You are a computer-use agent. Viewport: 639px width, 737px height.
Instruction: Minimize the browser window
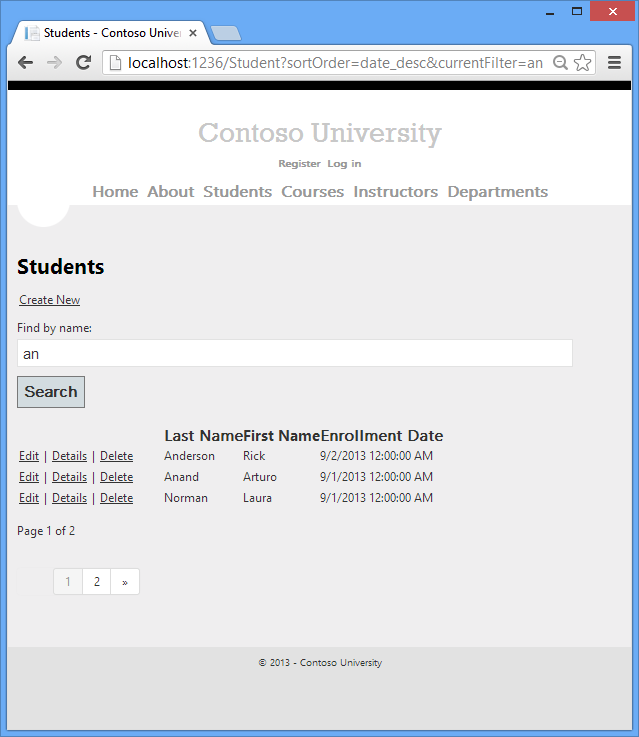550,12
